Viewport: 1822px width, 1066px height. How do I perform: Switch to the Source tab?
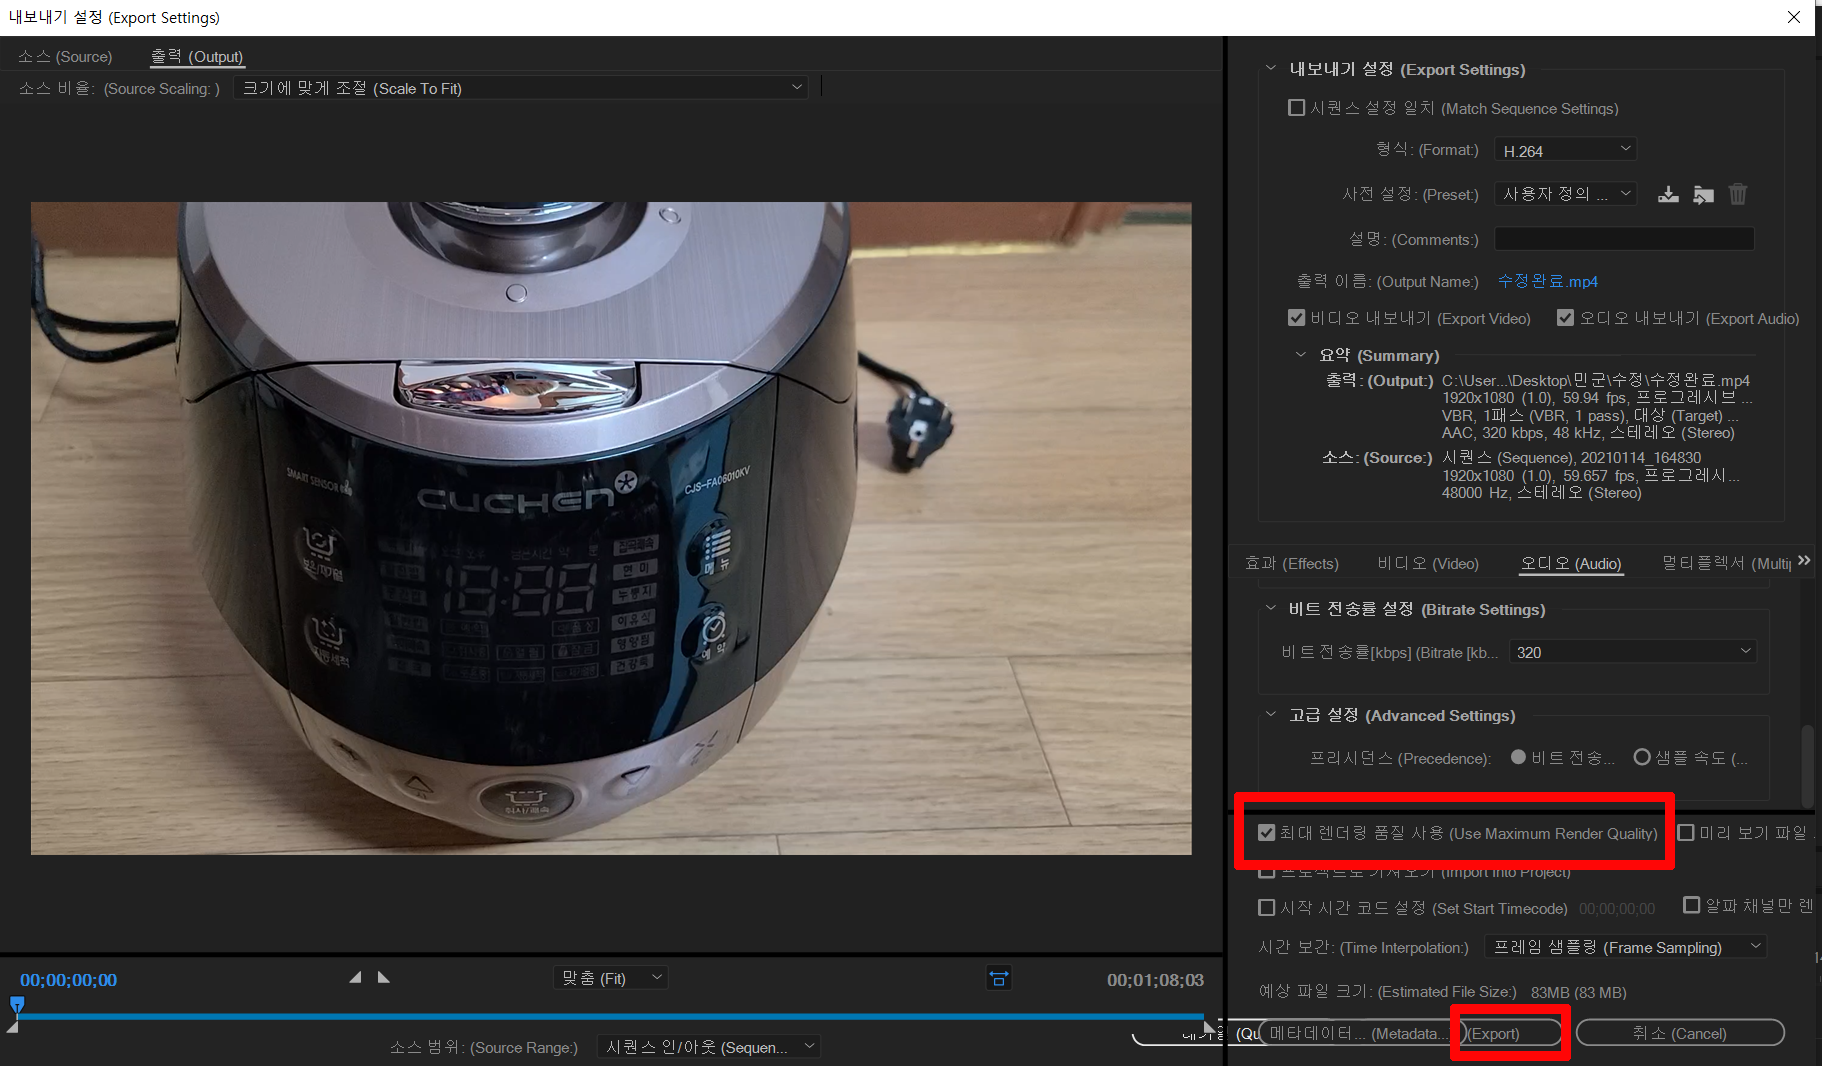[65, 57]
